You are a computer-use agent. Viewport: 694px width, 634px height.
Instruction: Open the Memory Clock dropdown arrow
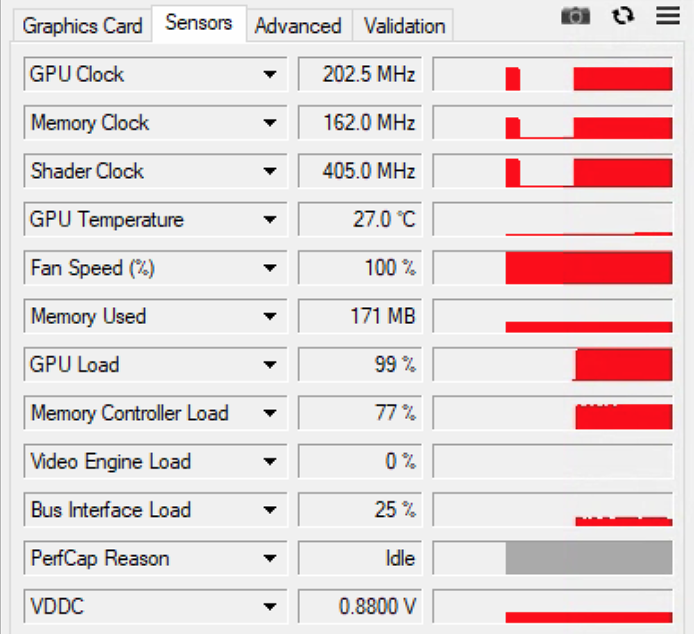270,123
